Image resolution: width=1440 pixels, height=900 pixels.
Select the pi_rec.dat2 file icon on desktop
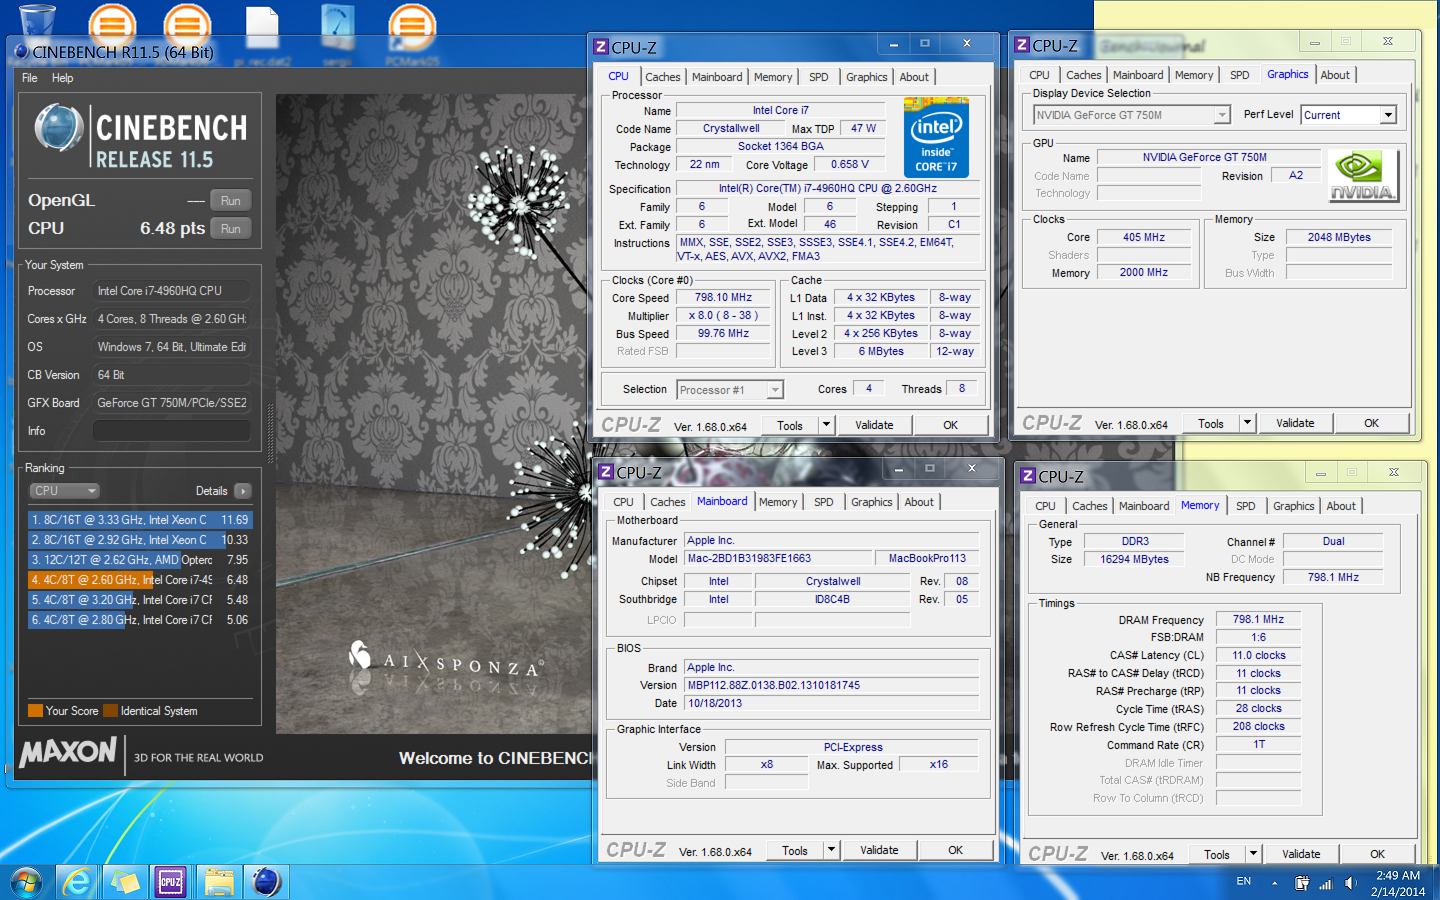pos(262,30)
